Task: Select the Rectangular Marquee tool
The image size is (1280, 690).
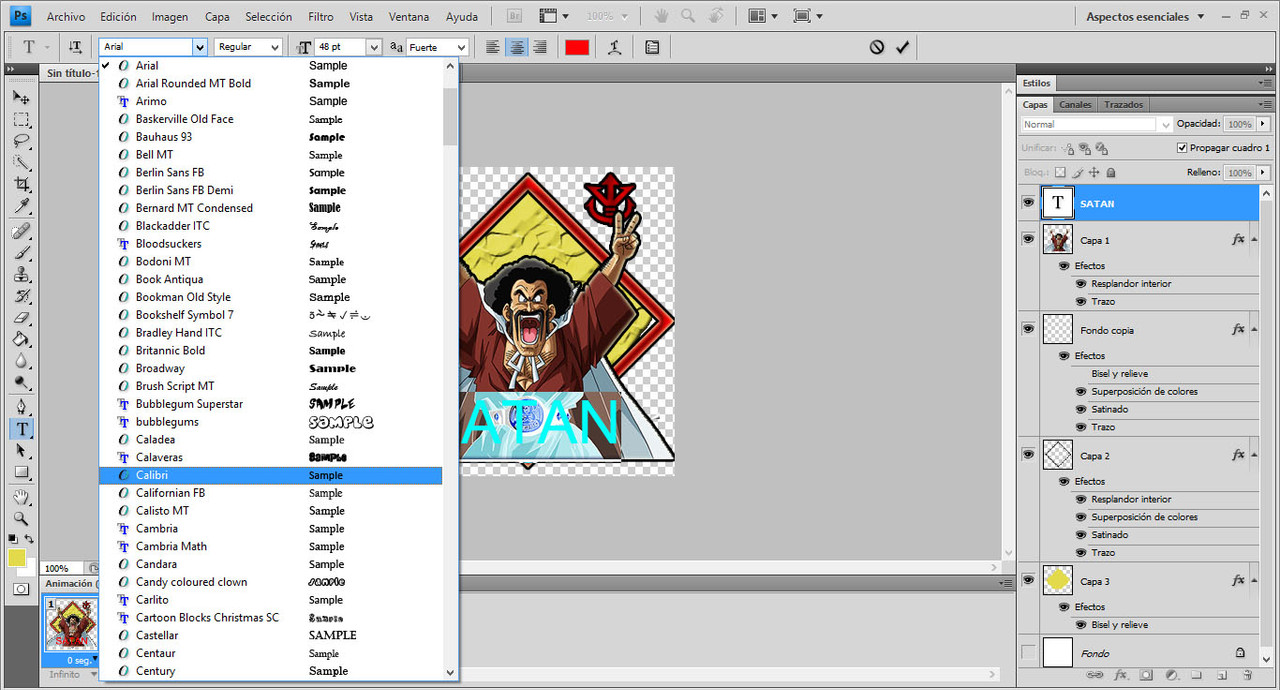Action: tap(21, 119)
